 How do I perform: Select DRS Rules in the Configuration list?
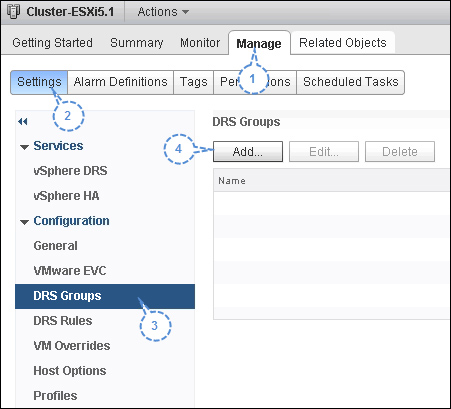click(x=63, y=321)
